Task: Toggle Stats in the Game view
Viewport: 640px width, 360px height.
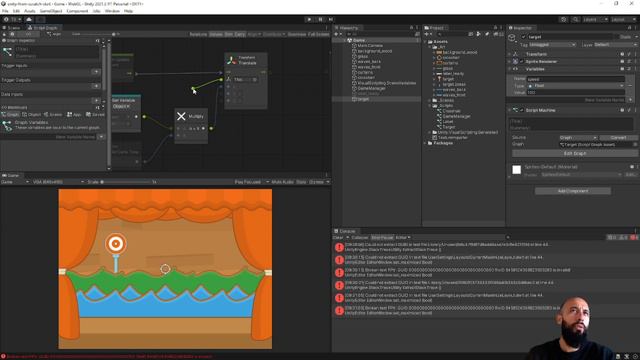Action: [x=301, y=182]
